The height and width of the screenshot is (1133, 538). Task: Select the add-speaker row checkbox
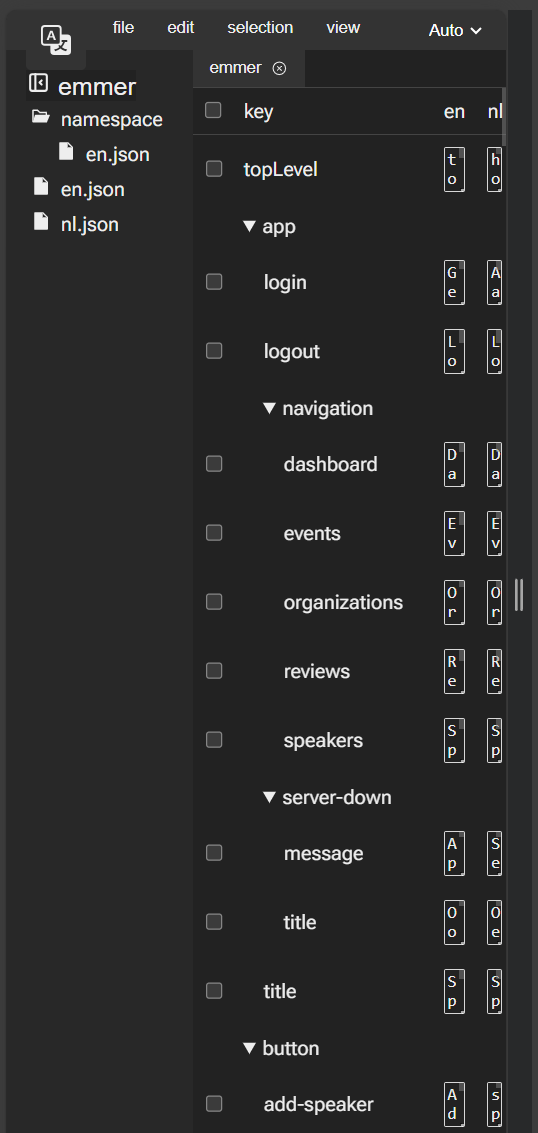[214, 1103]
